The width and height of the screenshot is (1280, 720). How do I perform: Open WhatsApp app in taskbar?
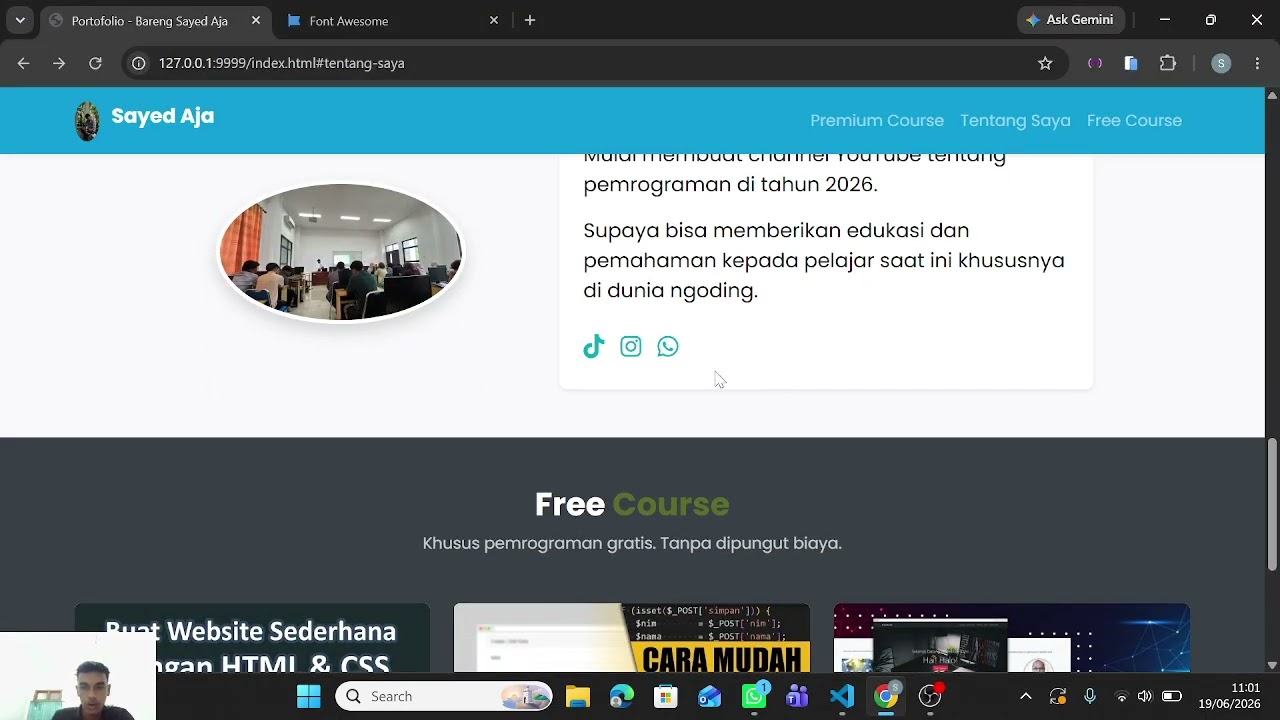[x=754, y=696]
